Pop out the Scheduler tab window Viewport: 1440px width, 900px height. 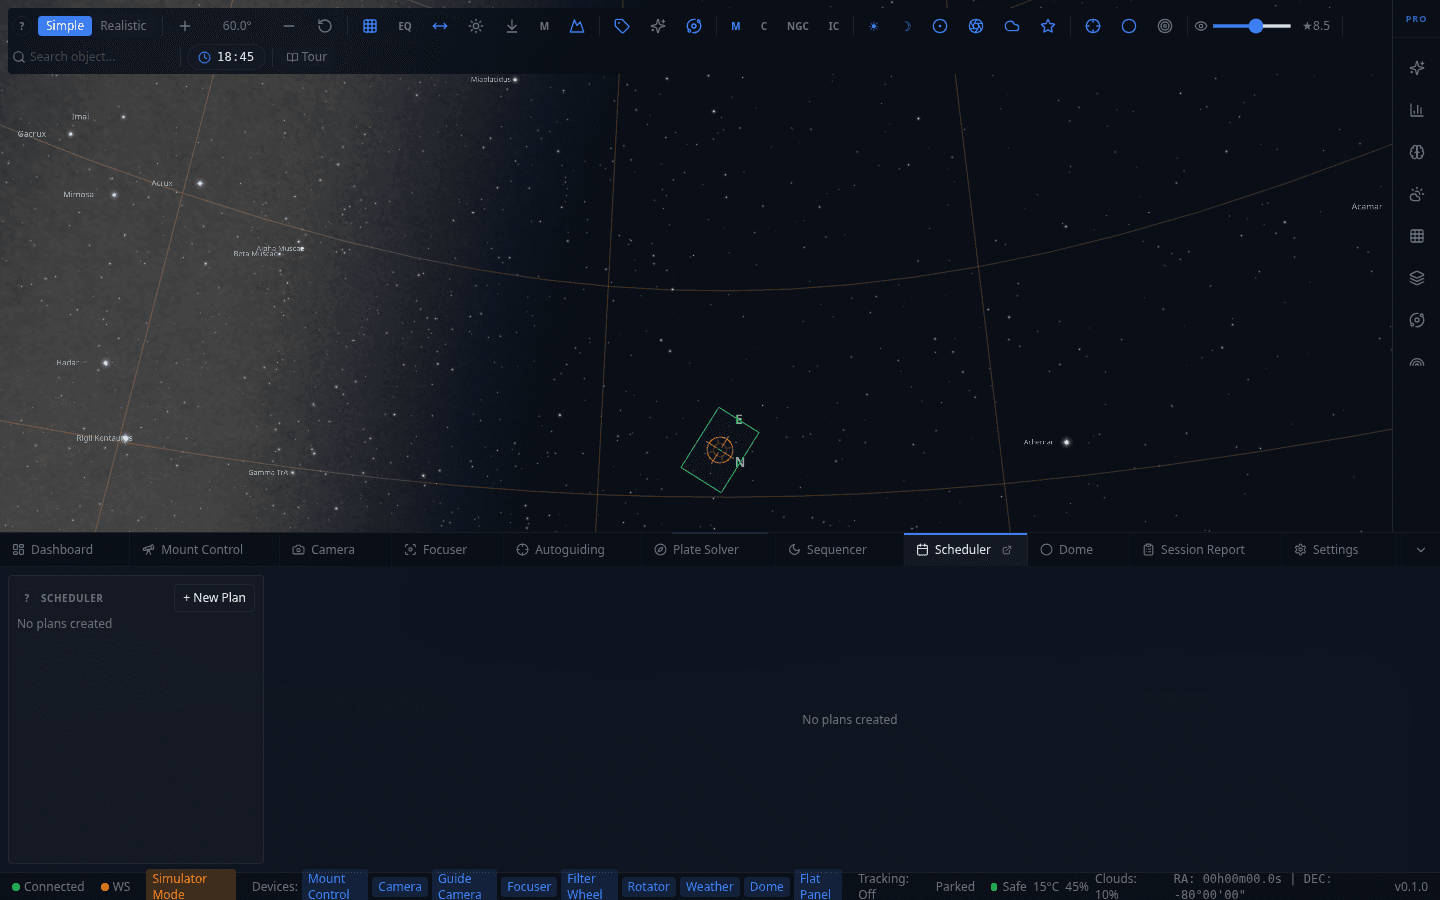point(1007,550)
